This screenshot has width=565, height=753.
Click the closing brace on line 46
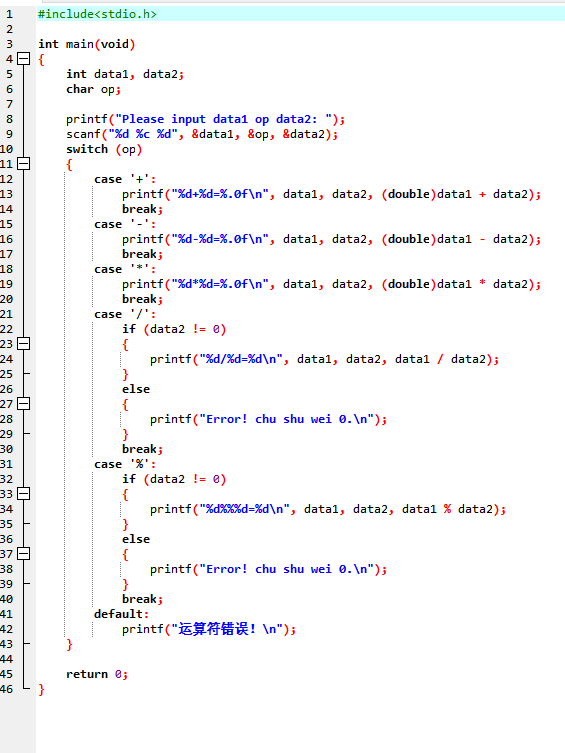click(42, 690)
